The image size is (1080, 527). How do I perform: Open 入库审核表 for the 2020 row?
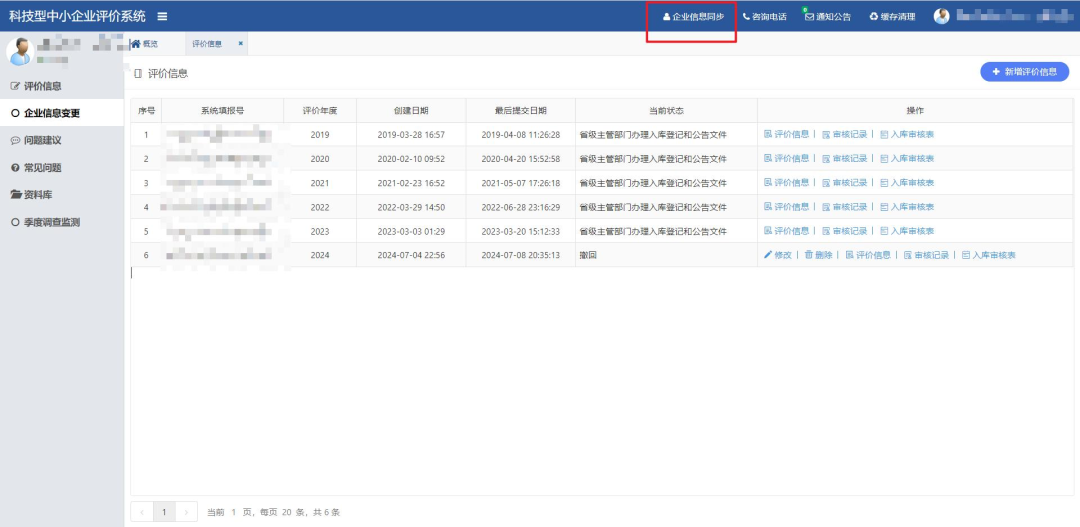coord(907,158)
